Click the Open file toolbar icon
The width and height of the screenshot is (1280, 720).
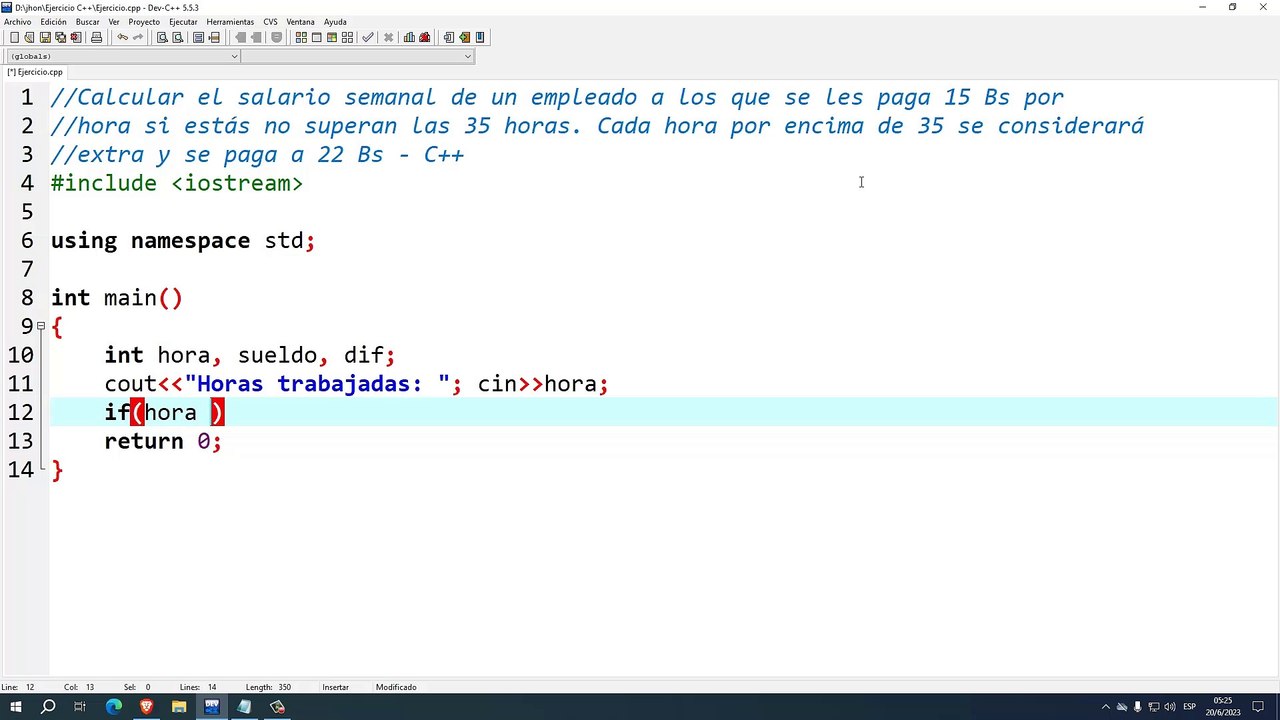point(29,37)
